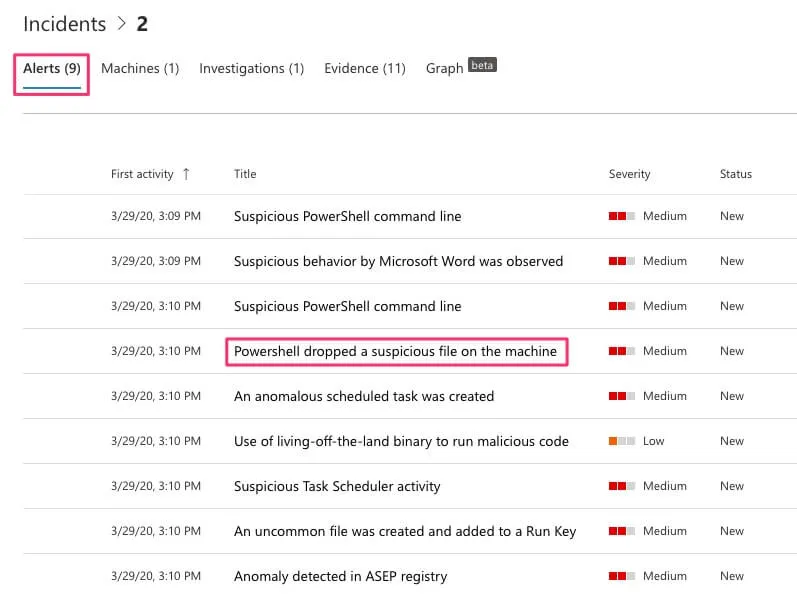Open Anomaly detected in ASEP registry alert

(340, 576)
